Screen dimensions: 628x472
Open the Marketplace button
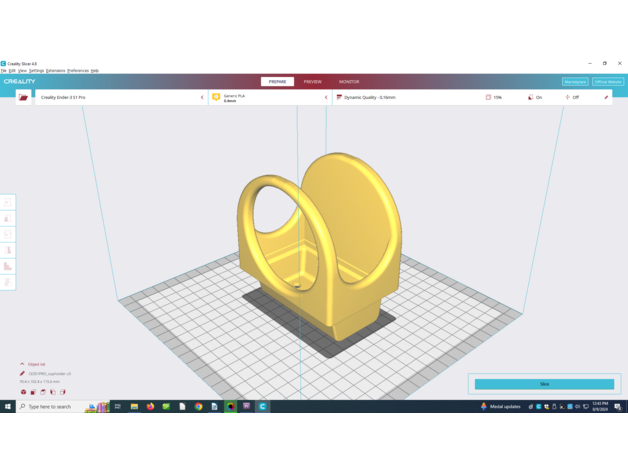(x=575, y=82)
